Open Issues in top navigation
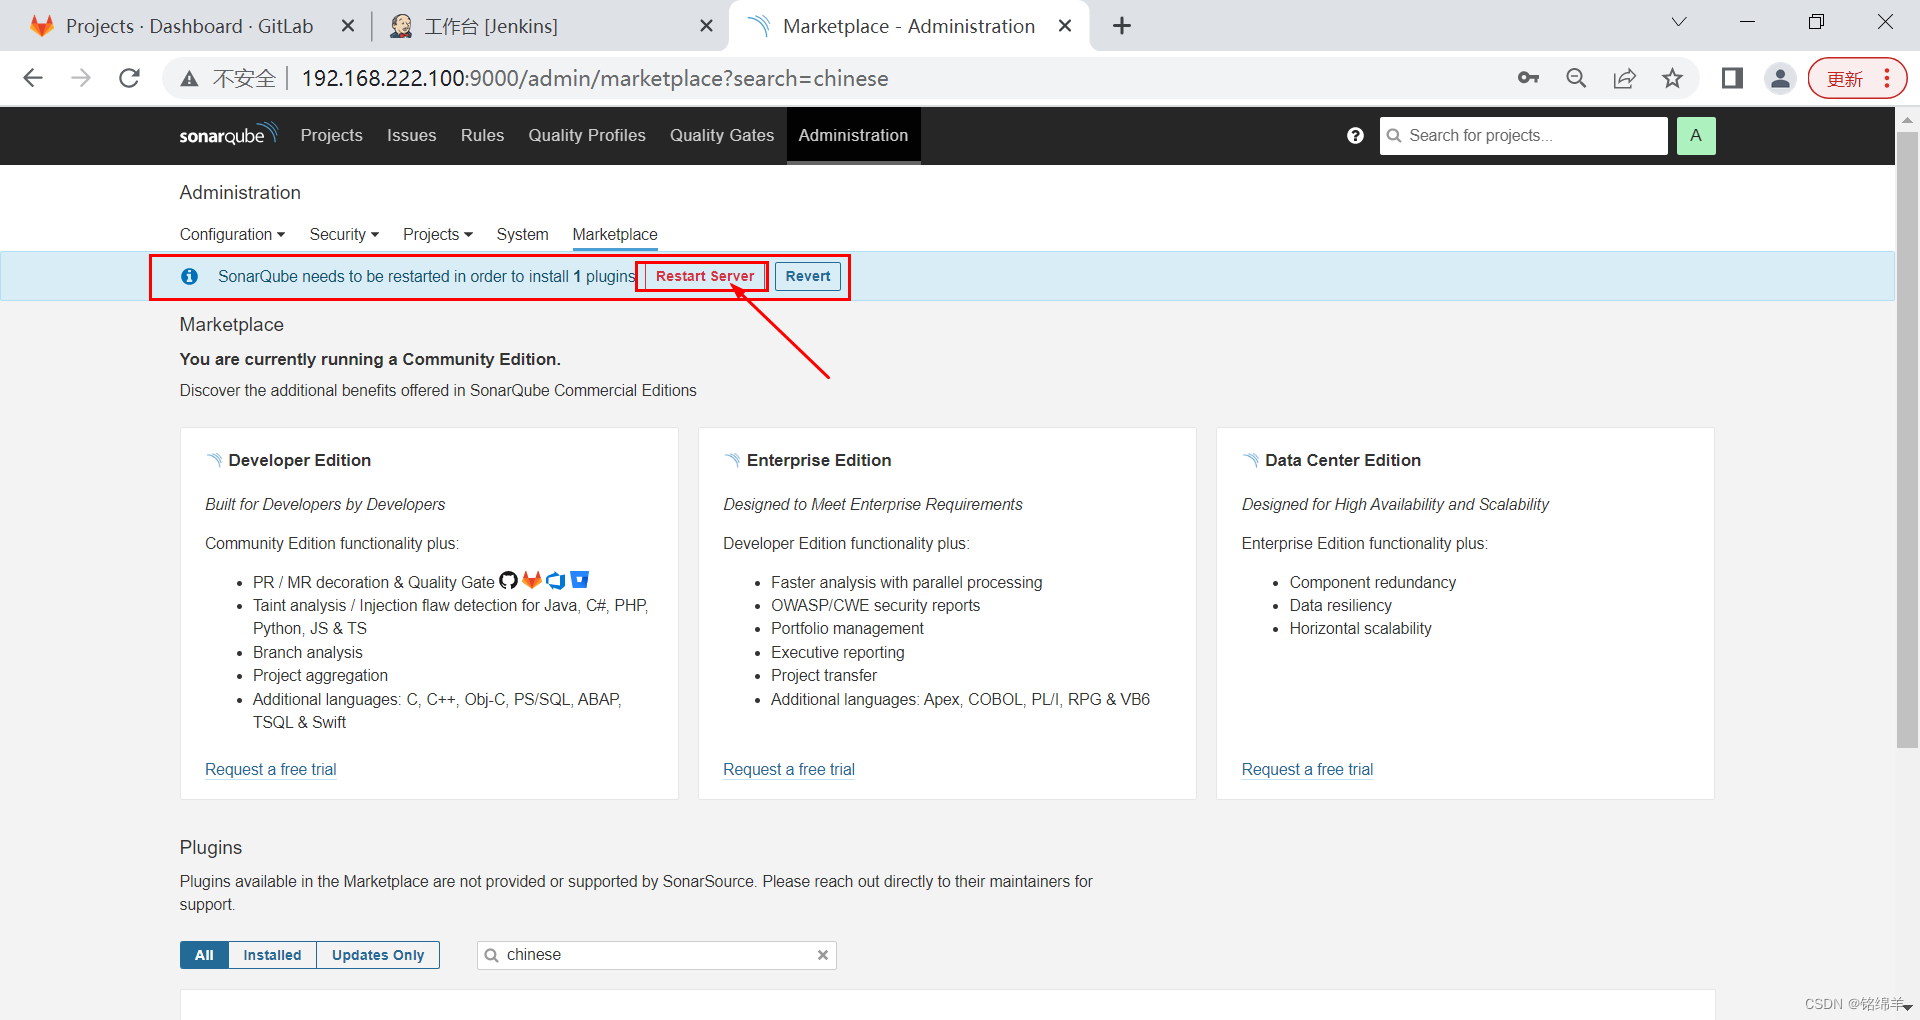 411,135
